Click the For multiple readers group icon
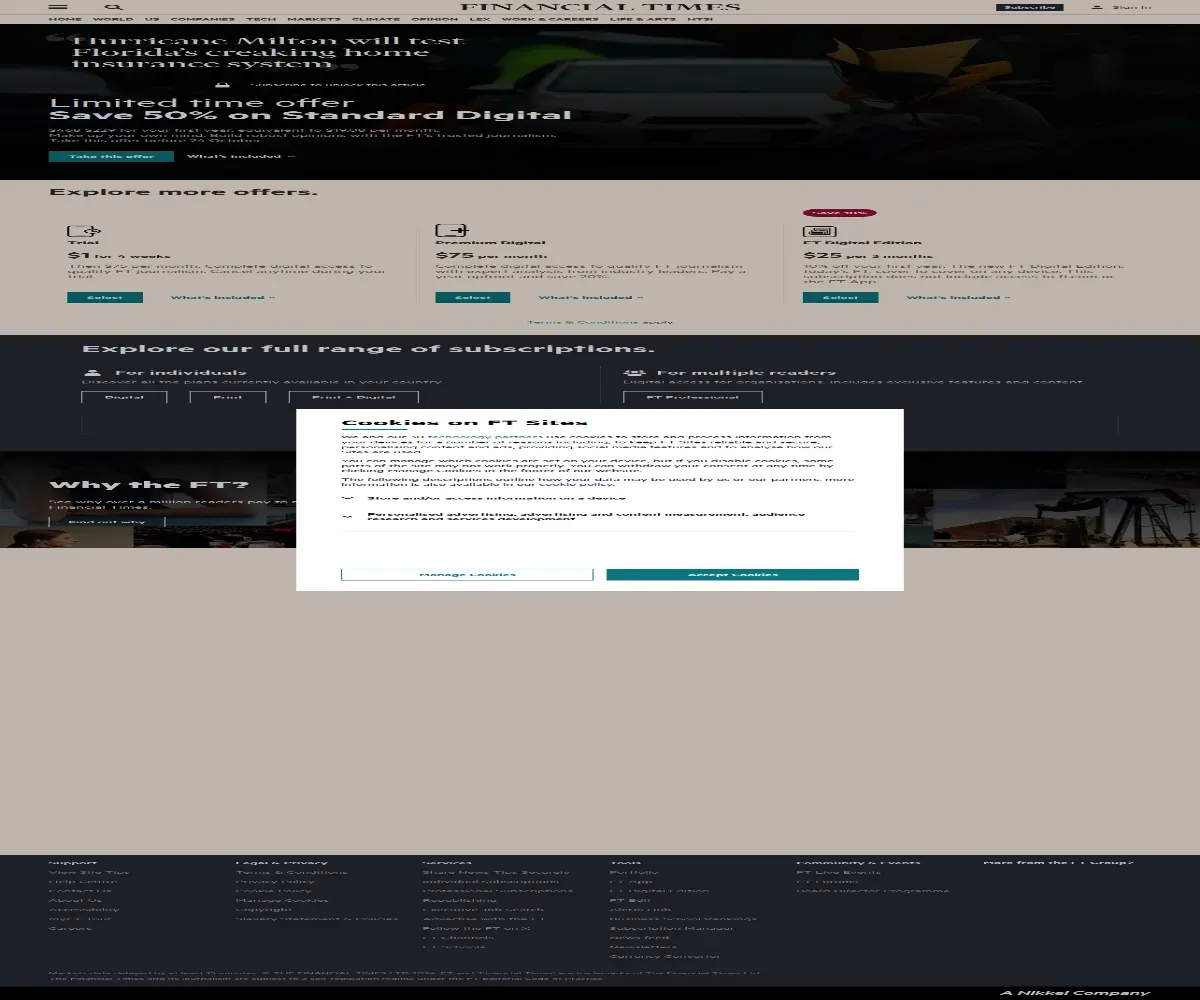The image size is (1200, 1000). click(x=634, y=373)
